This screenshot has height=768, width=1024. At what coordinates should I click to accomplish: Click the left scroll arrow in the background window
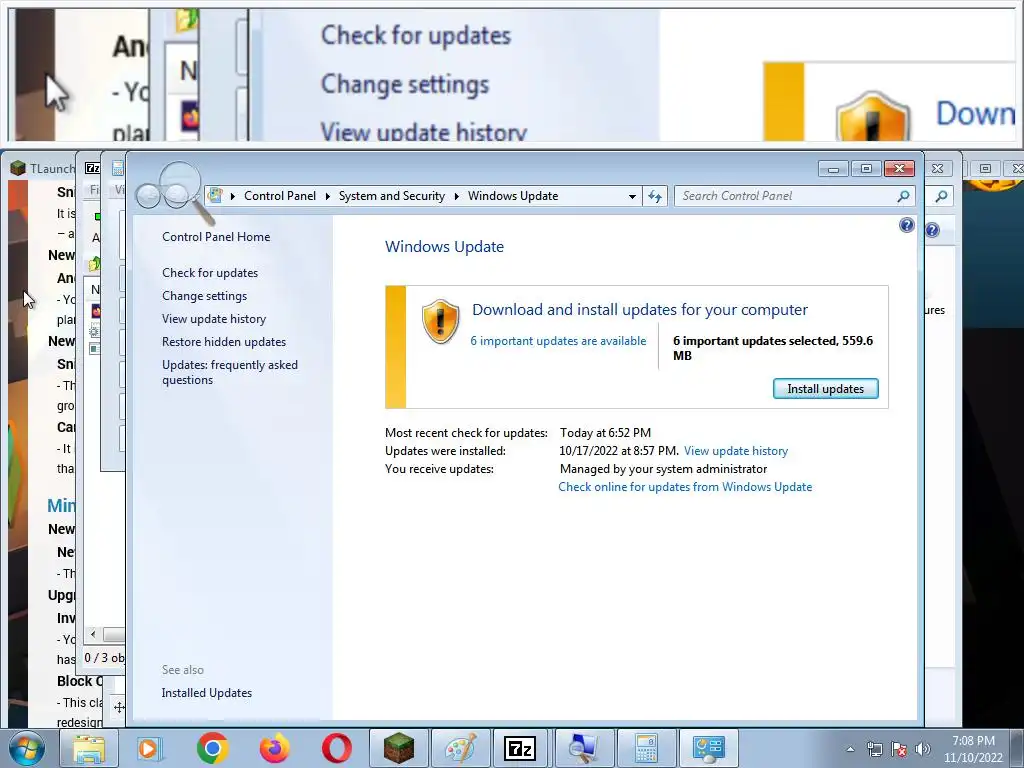pyautogui.click(x=93, y=634)
